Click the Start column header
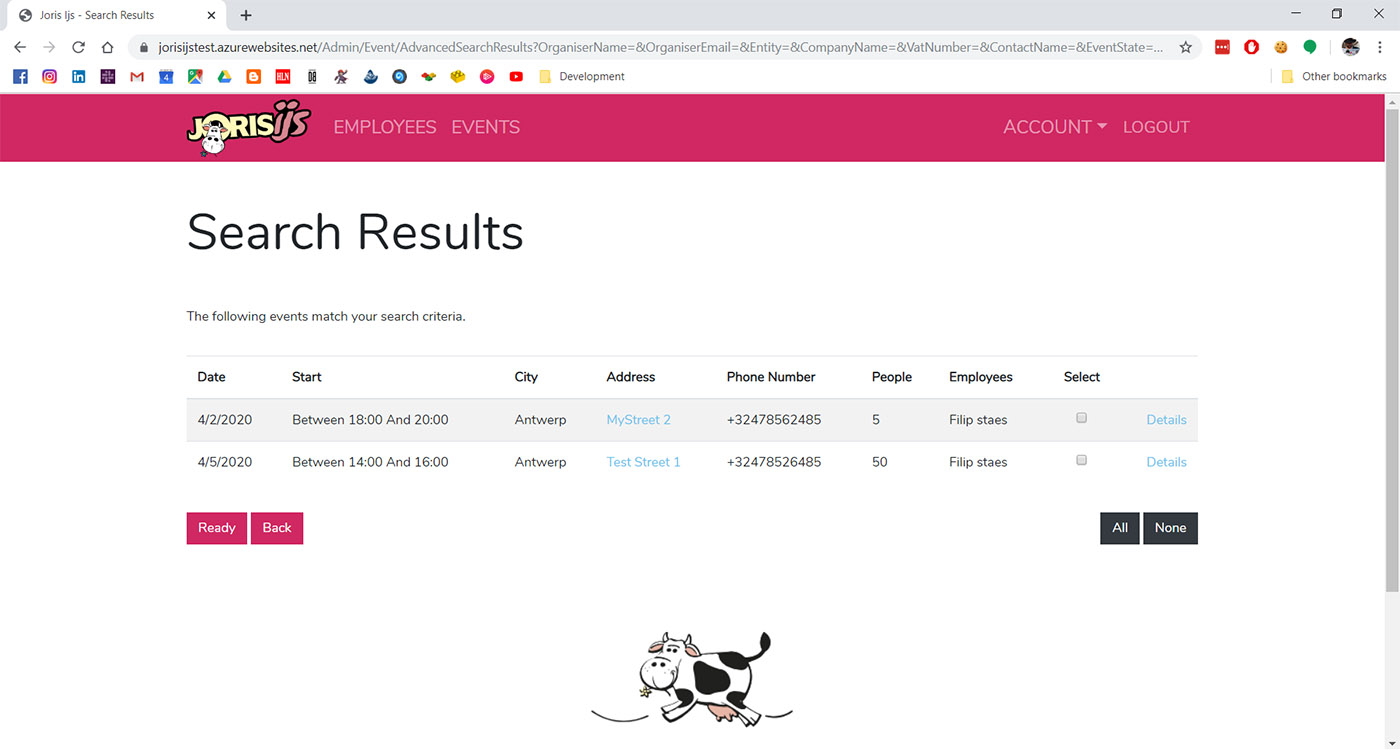The image size is (1400, 750). click(307, 377)
